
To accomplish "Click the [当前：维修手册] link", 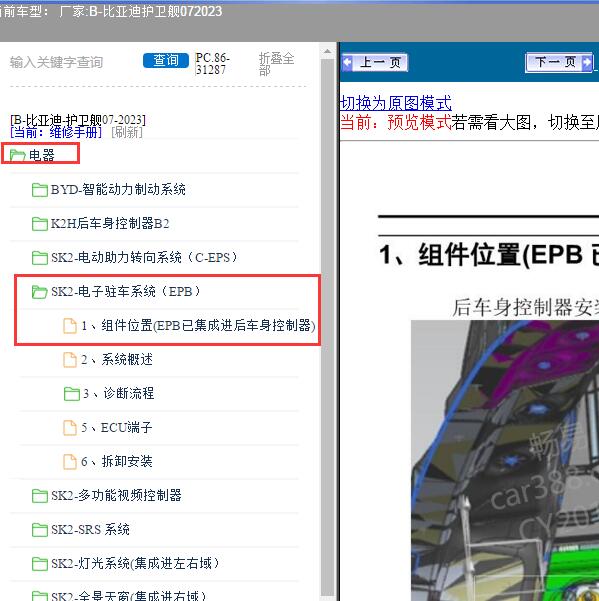I will pos(56,133).
